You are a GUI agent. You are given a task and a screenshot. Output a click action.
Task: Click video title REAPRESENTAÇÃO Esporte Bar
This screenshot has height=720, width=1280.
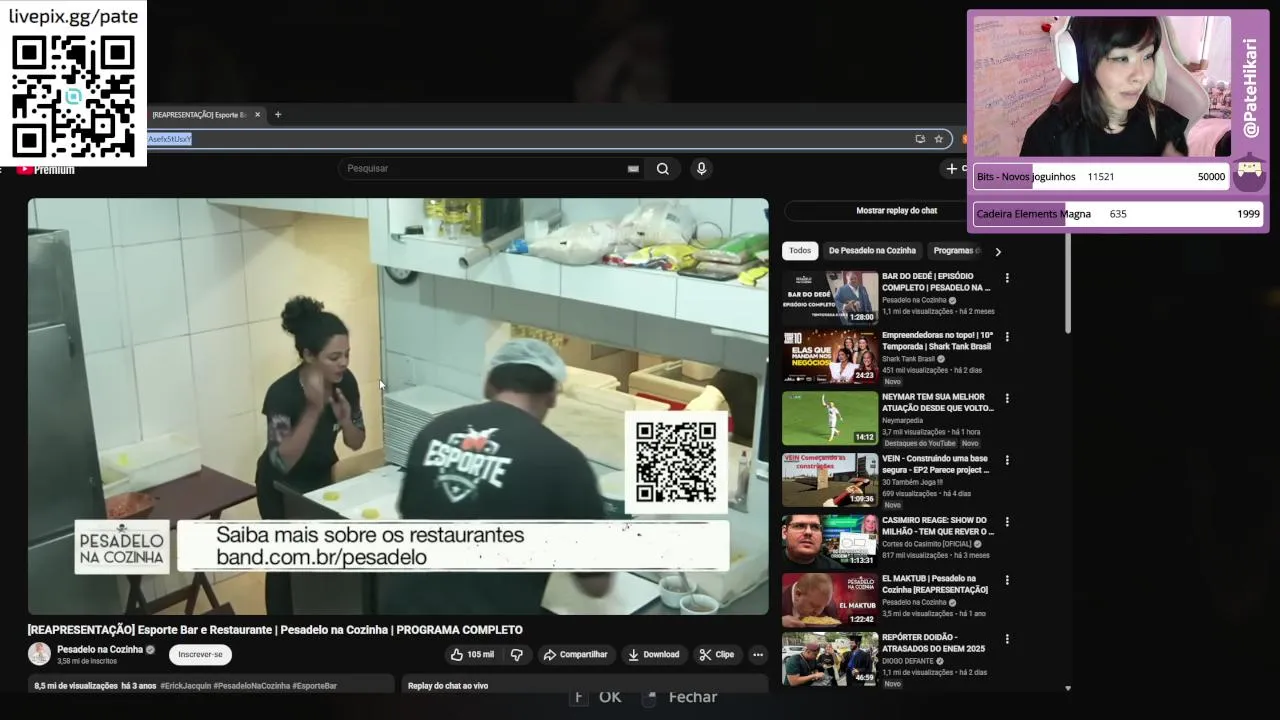275,630
